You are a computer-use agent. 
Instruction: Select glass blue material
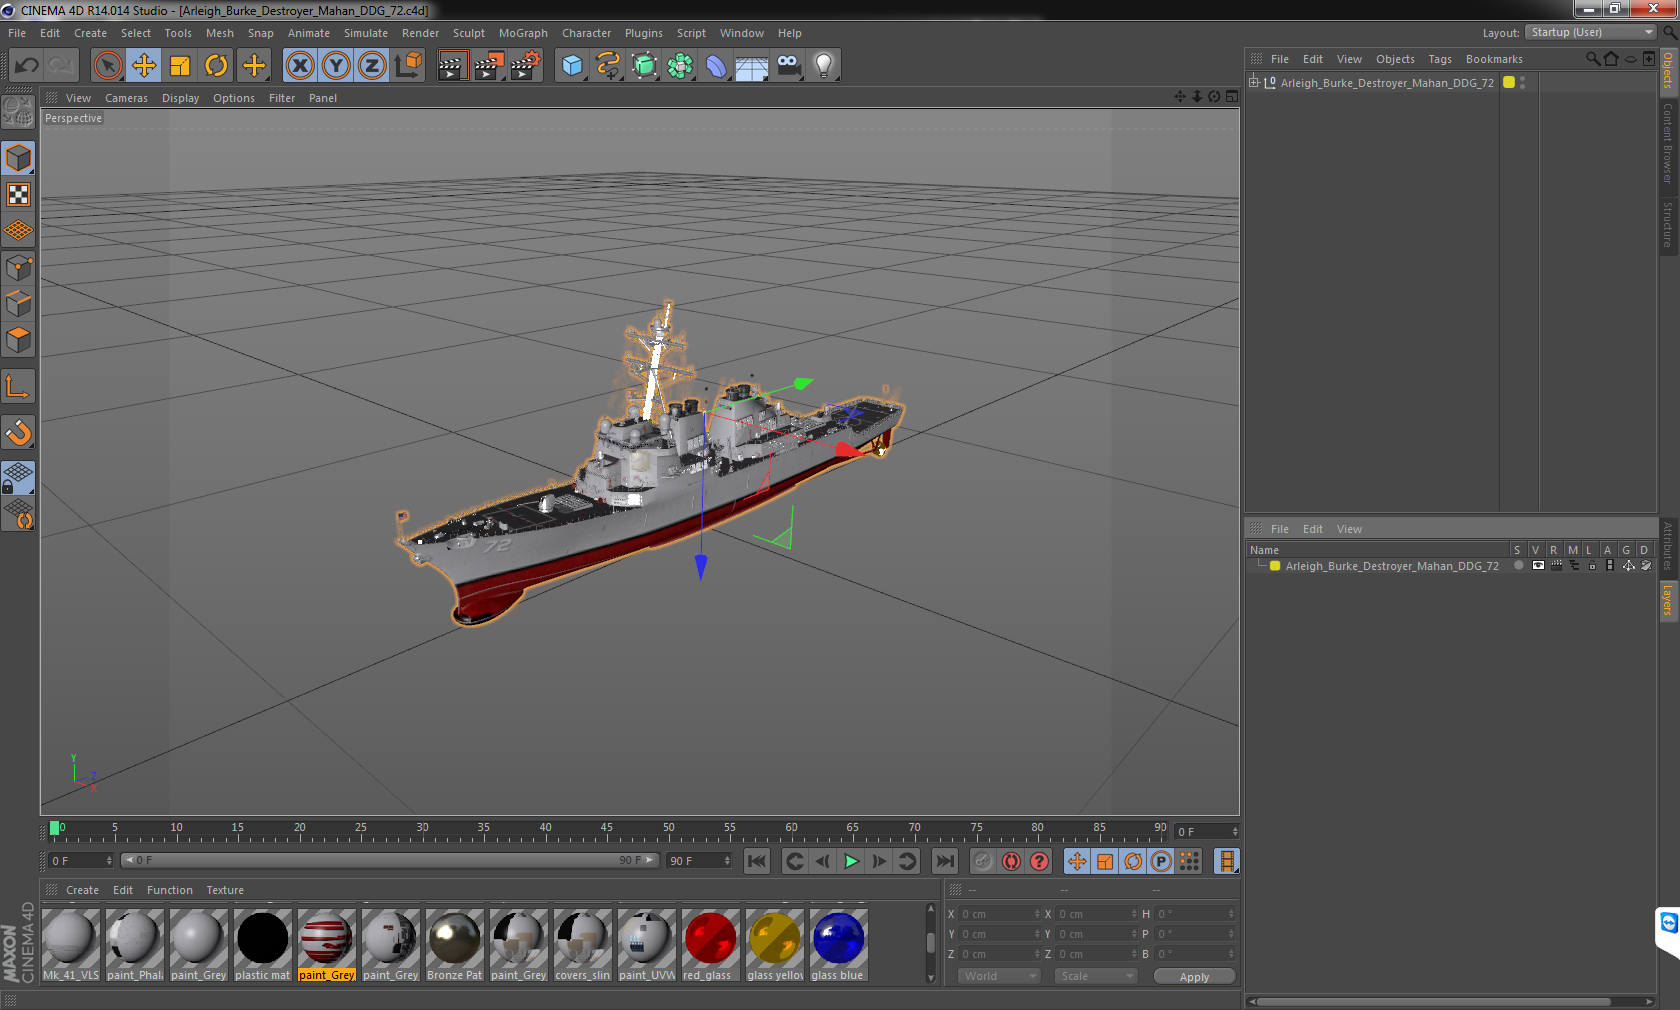point(838,945)
